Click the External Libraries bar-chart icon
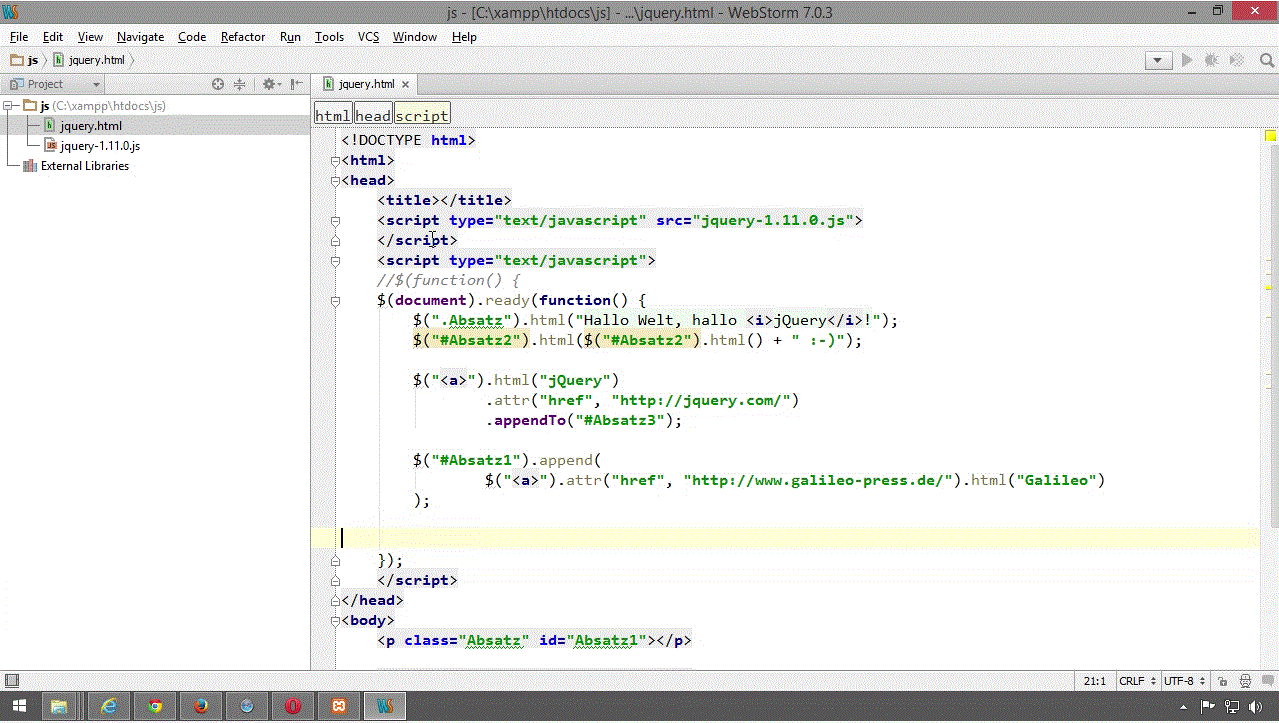Image resolution: width=1279 pixels, height=723 pixels. [x=30, y=166]
